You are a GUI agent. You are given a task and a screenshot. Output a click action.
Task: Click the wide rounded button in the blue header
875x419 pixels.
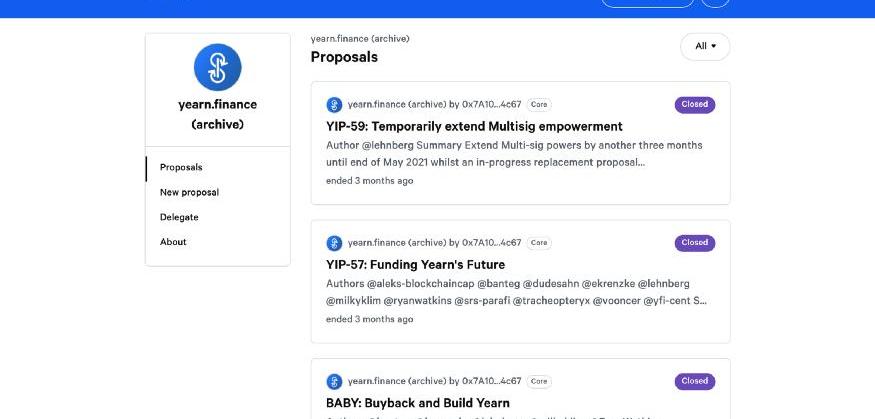click(647, 2)
